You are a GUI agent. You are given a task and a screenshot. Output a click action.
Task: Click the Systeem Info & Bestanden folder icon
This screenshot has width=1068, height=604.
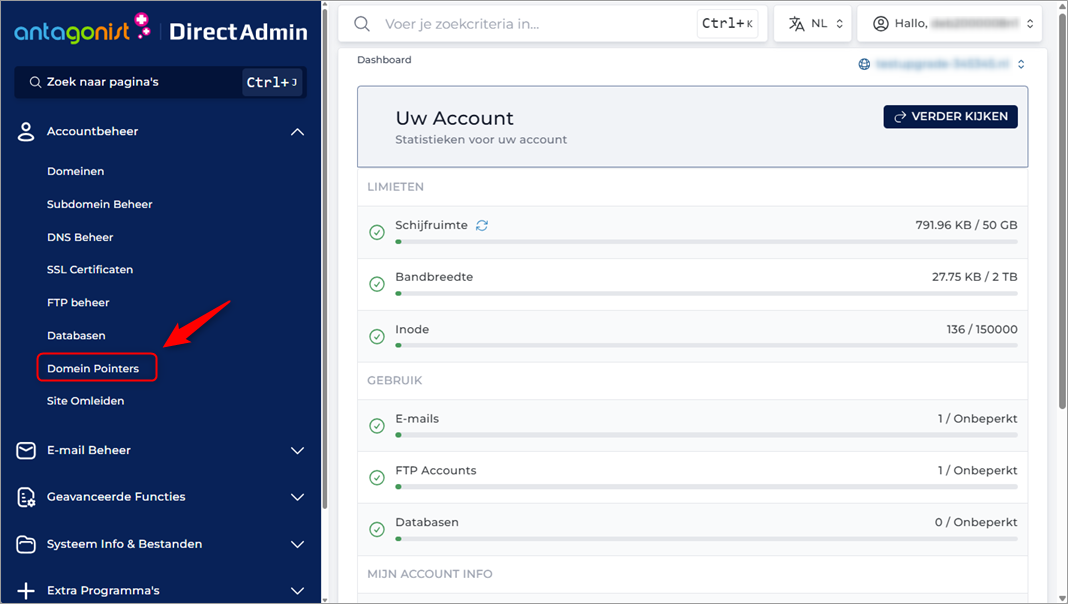coord(26,544)
